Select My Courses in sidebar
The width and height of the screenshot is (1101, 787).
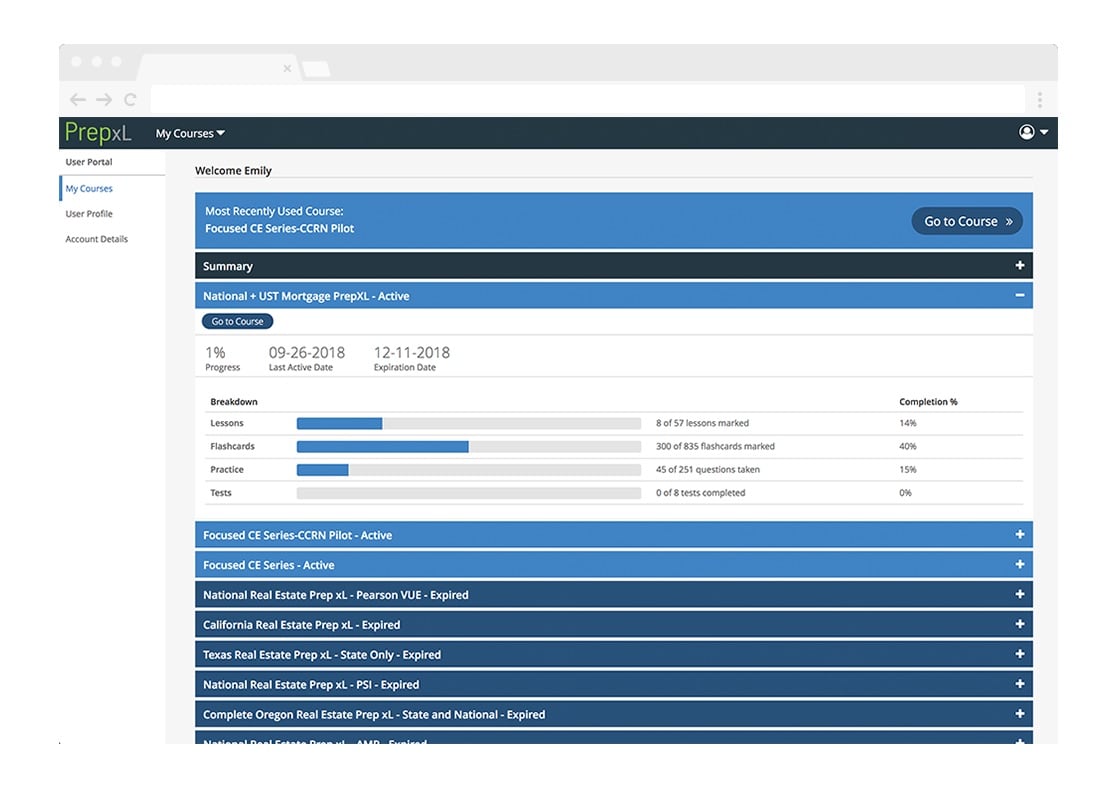(x=88, y=188)
